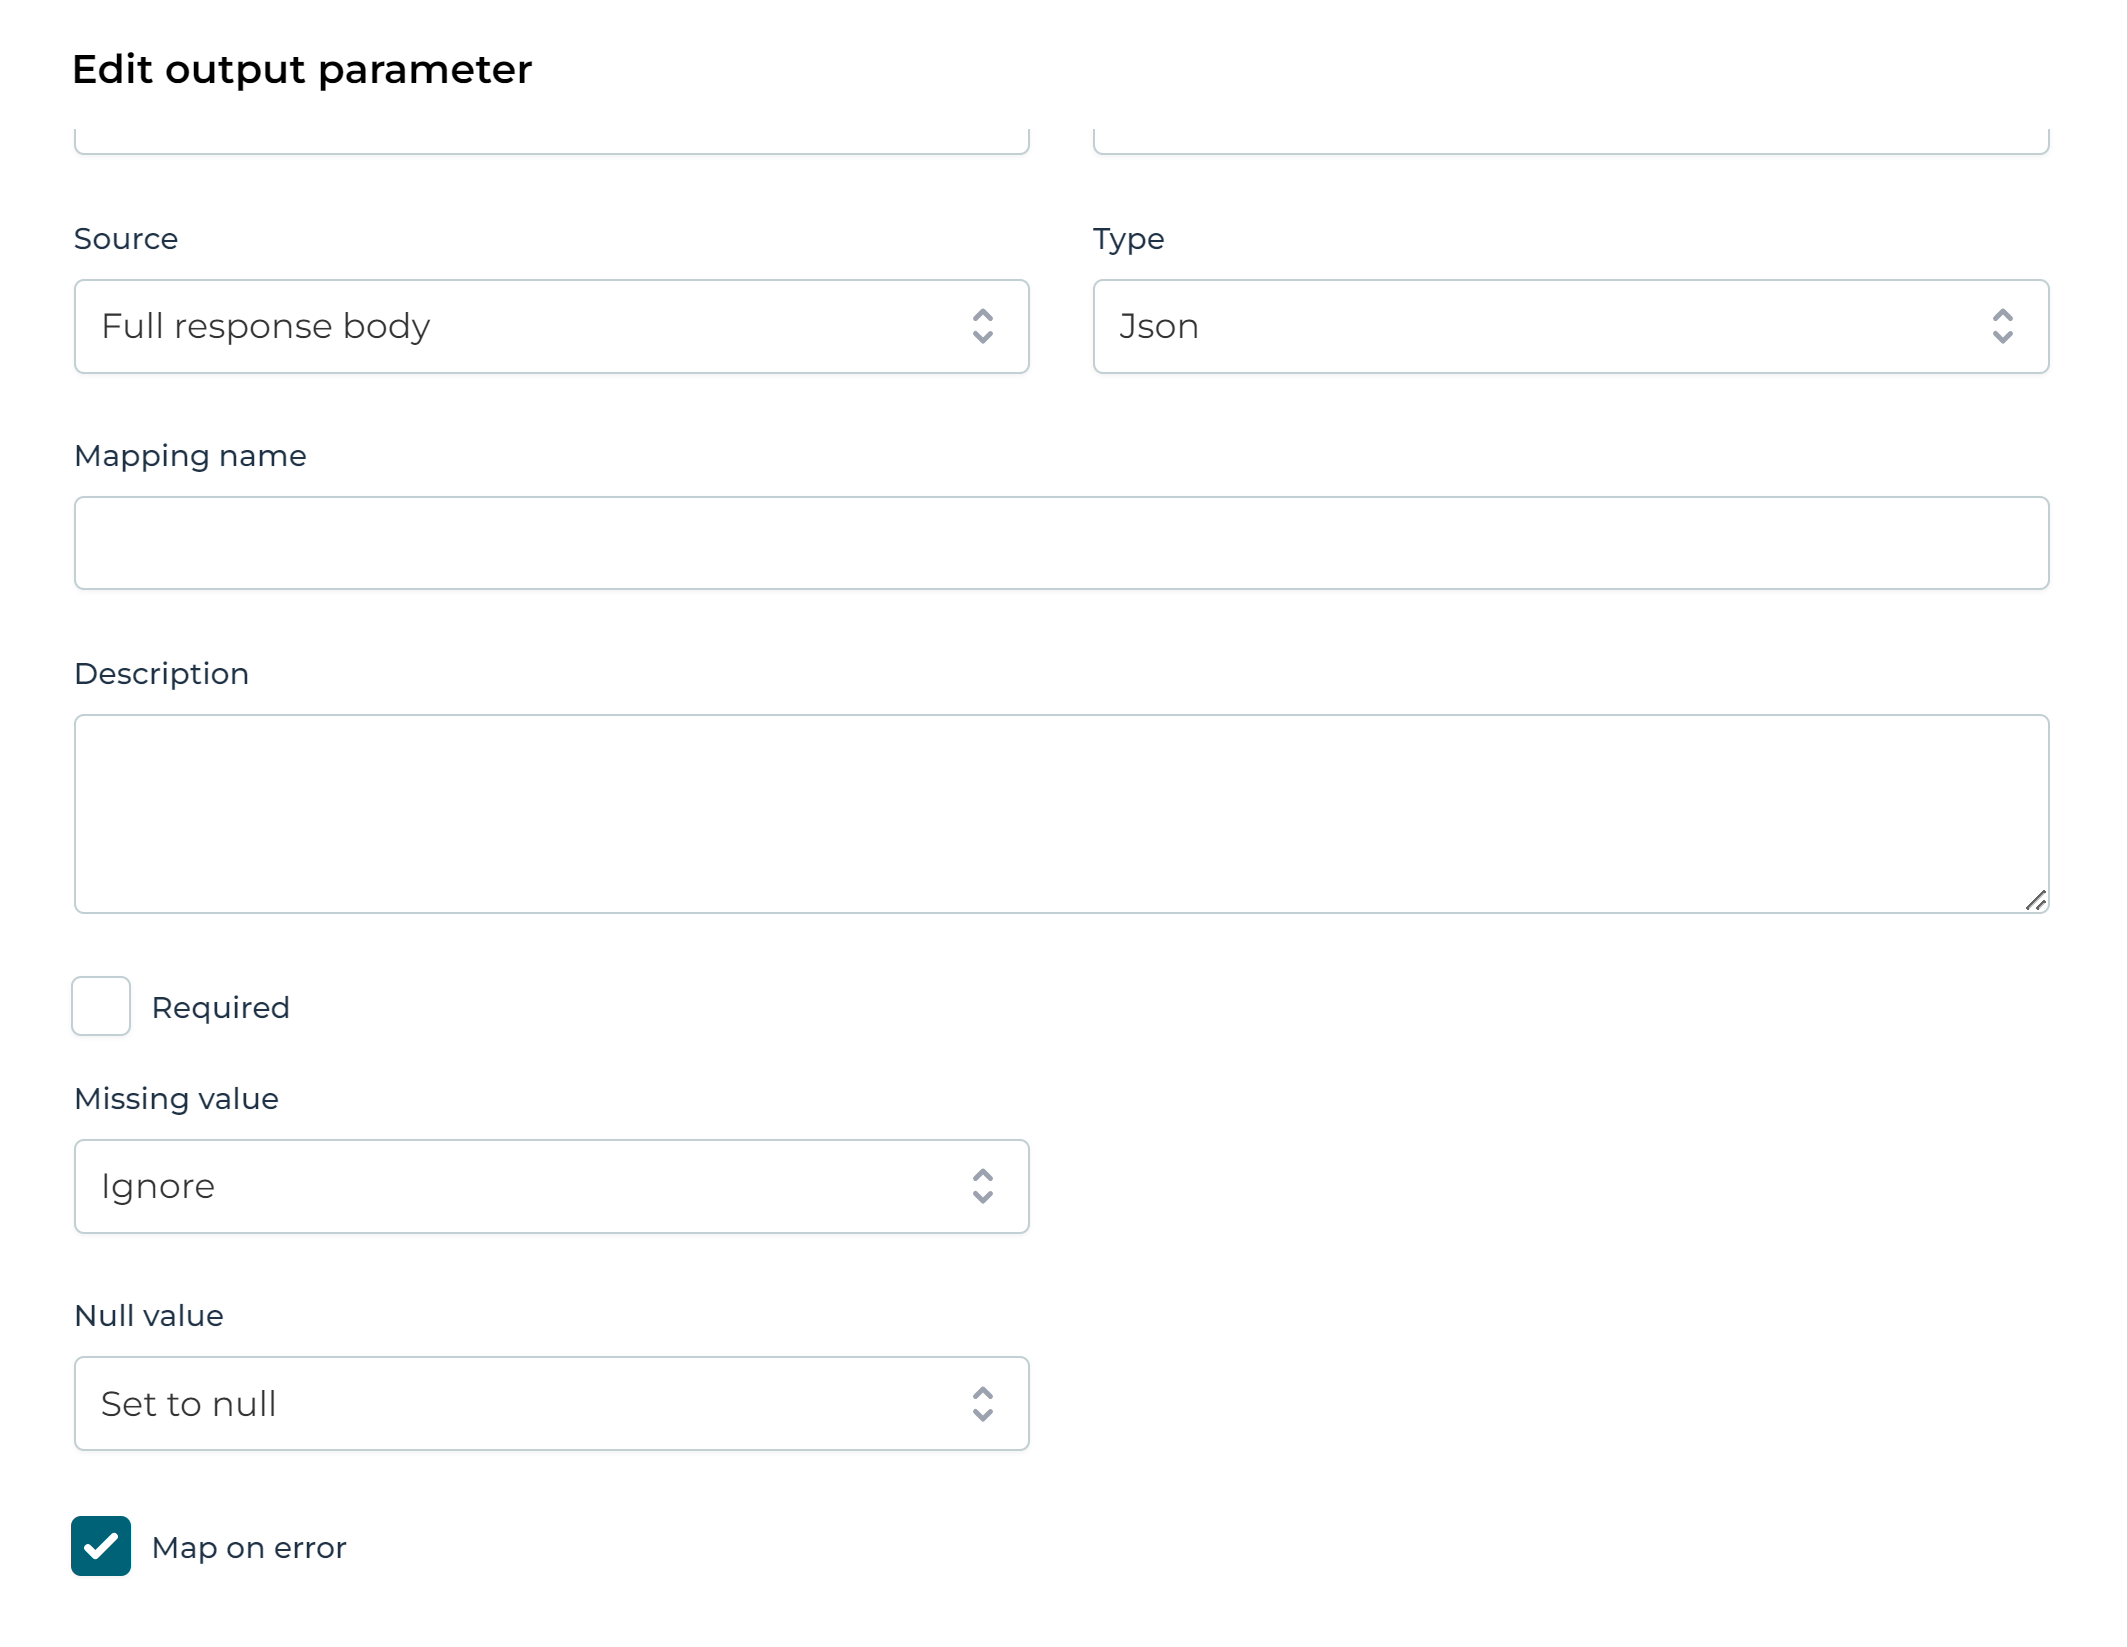Click the Required label text
The height and width of the screenshot is (1647, 2127).
tap(220, 1007)
